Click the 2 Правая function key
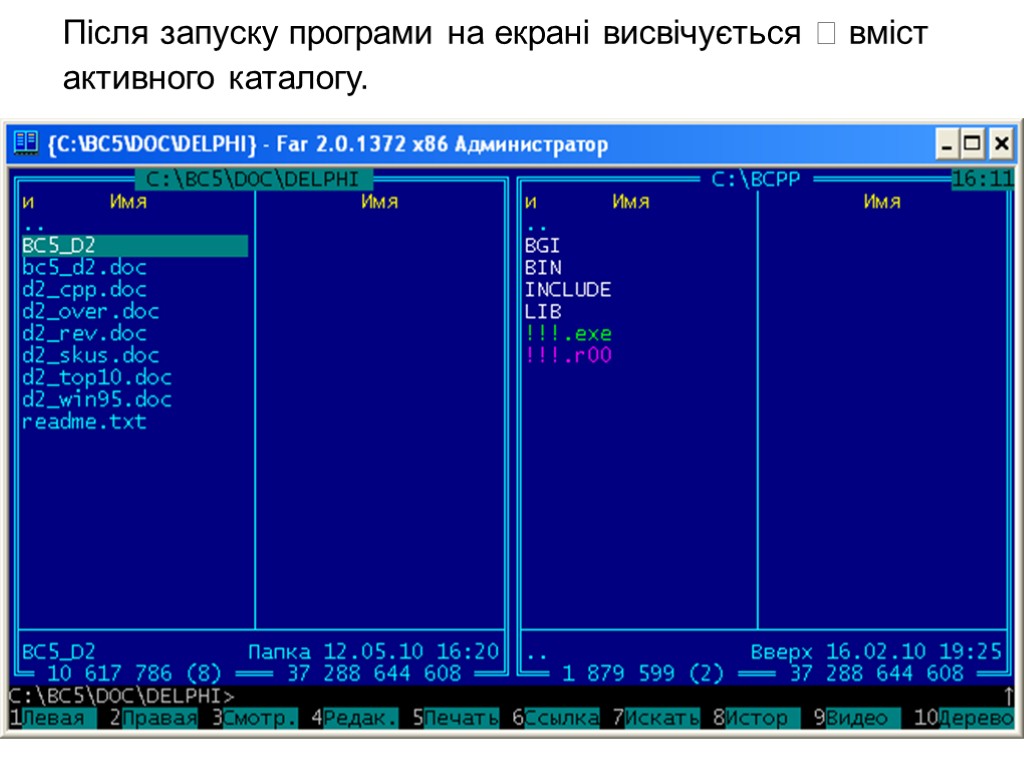 [x=153, y=718]
